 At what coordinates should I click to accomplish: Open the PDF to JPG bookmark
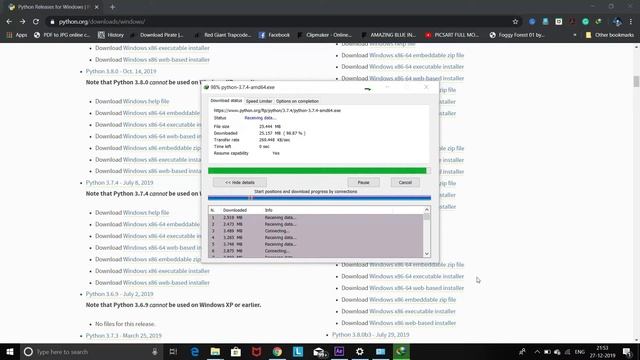pyautogui.click(x=62, y=35)
